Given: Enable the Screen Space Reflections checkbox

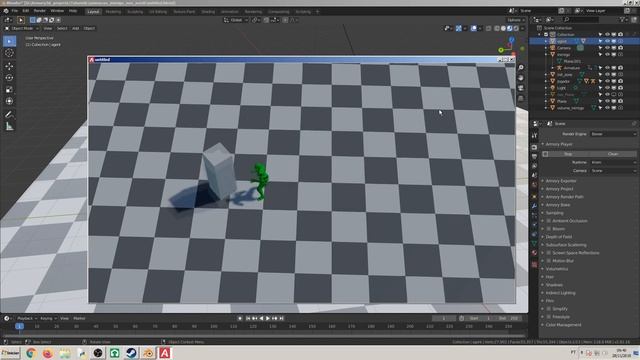Looking at the screenshot, I should [x=549, y=253].
